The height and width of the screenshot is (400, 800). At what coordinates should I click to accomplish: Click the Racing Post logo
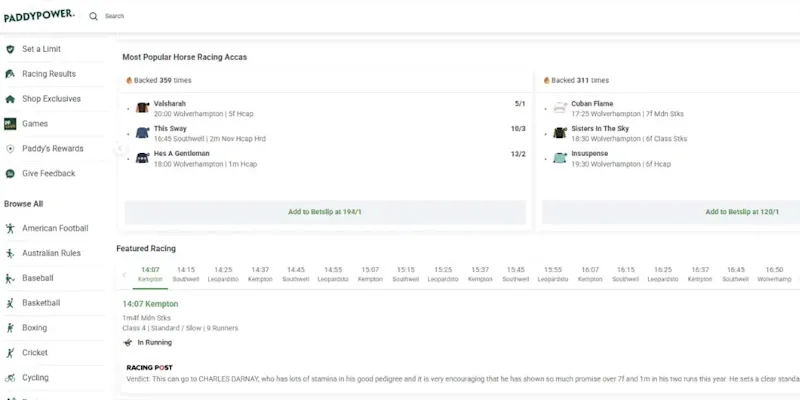tap(149, 368)
